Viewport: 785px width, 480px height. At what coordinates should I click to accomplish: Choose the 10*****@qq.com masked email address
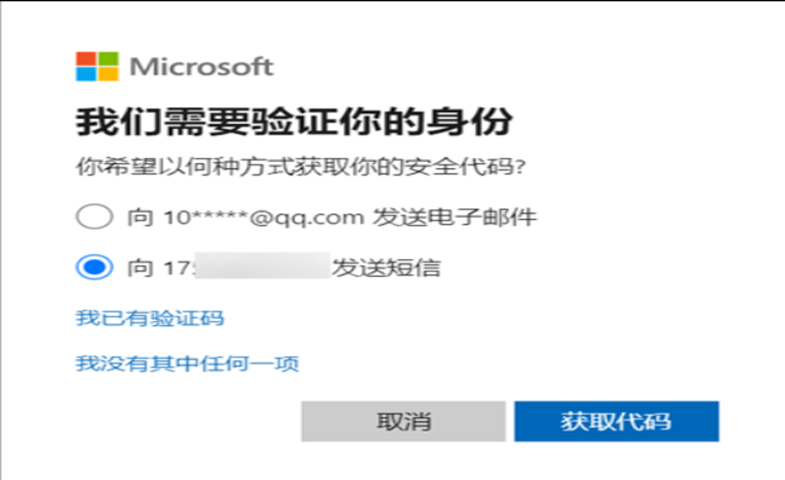[x=263, y=218]
